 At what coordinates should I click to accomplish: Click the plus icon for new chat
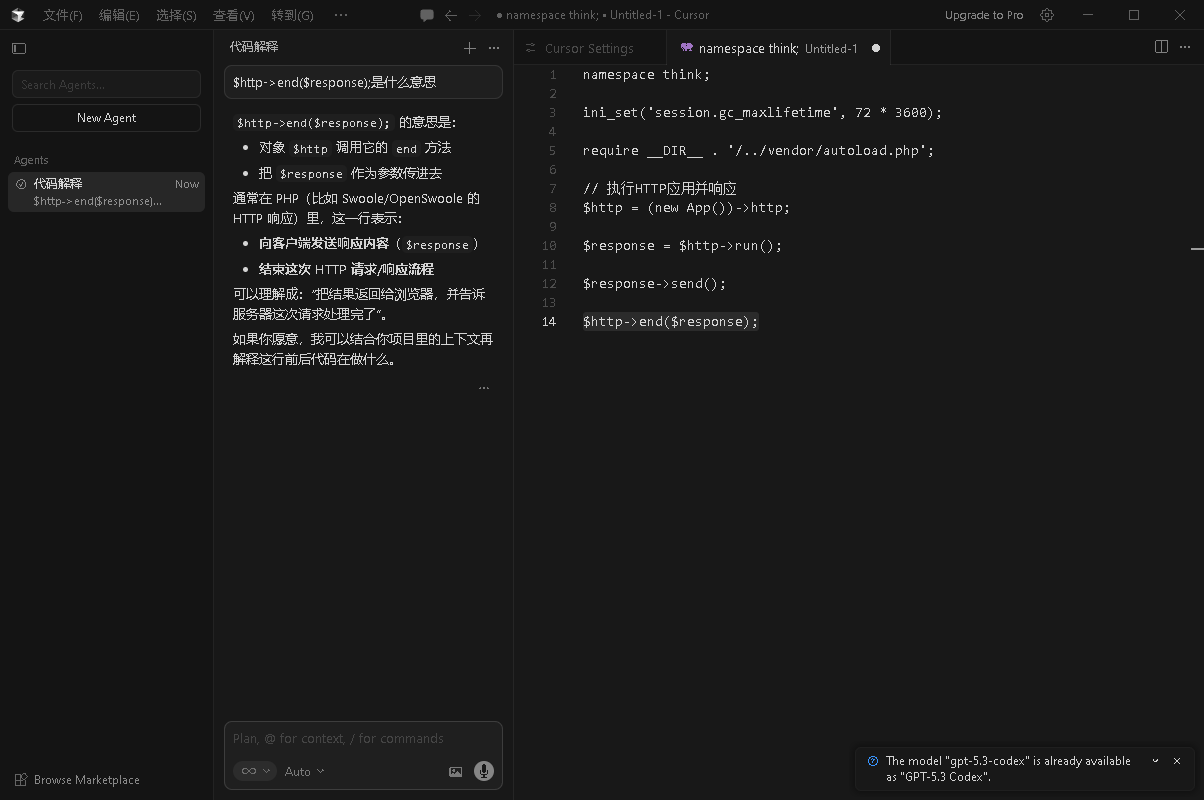(x=470, y=48)
